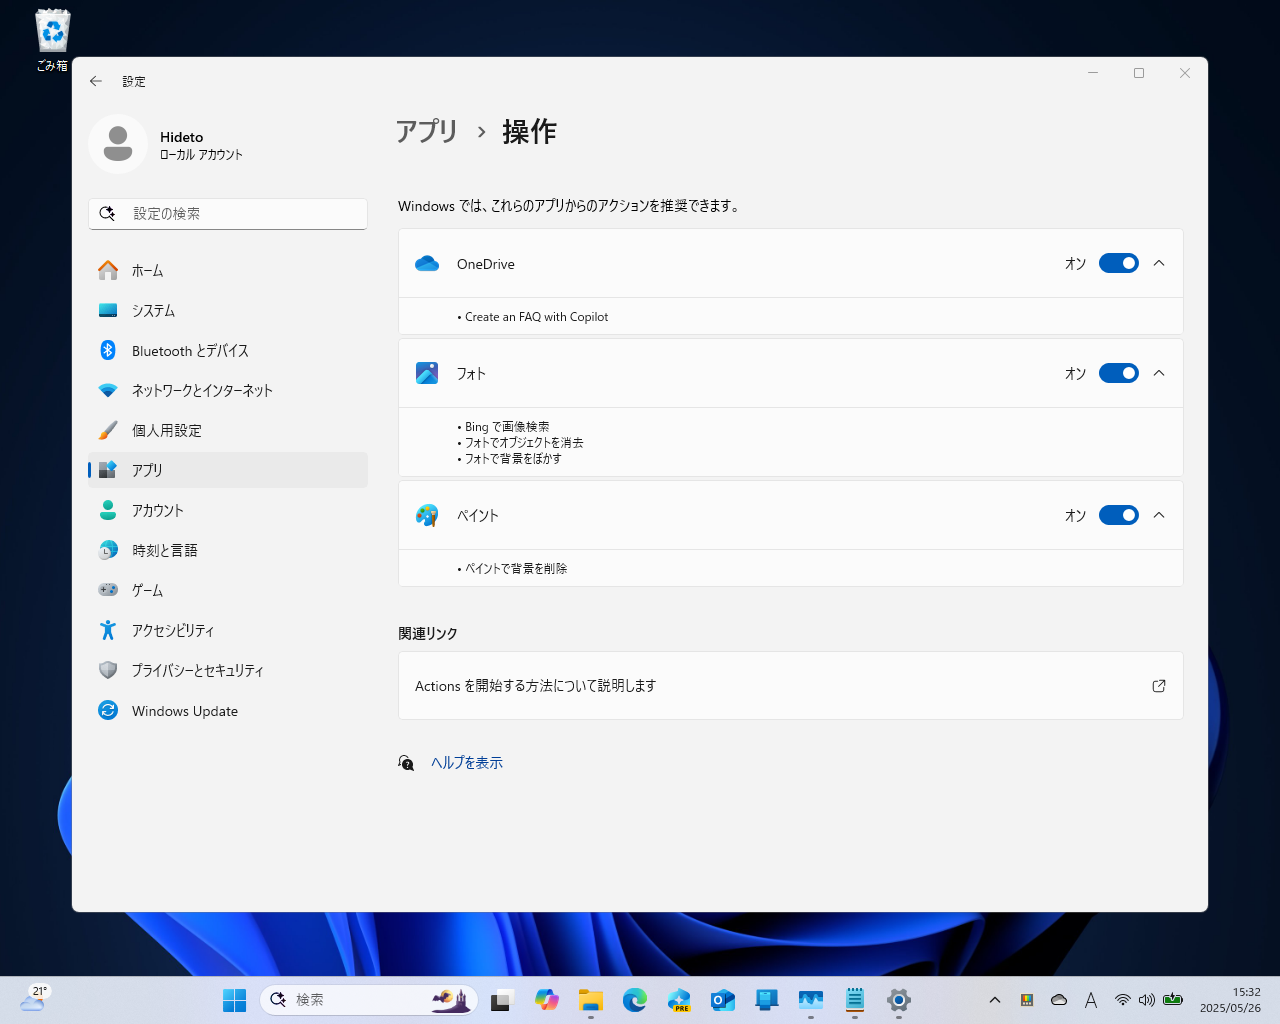Viewport: 1280px width, 1024px height.
Task: Open the Windows Start menu
Action: pyautogui.click(x=235, y=1000)
